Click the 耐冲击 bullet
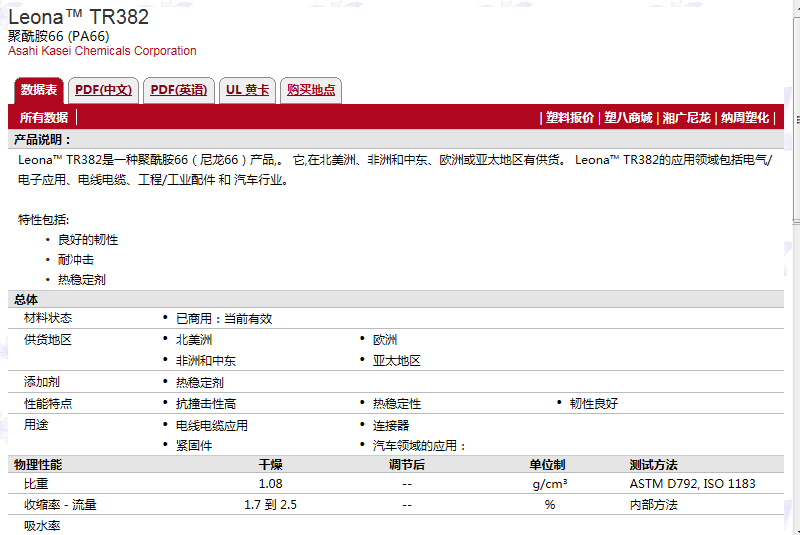The height and width of the screenshot is (535, 800). (x=76, y=260)
